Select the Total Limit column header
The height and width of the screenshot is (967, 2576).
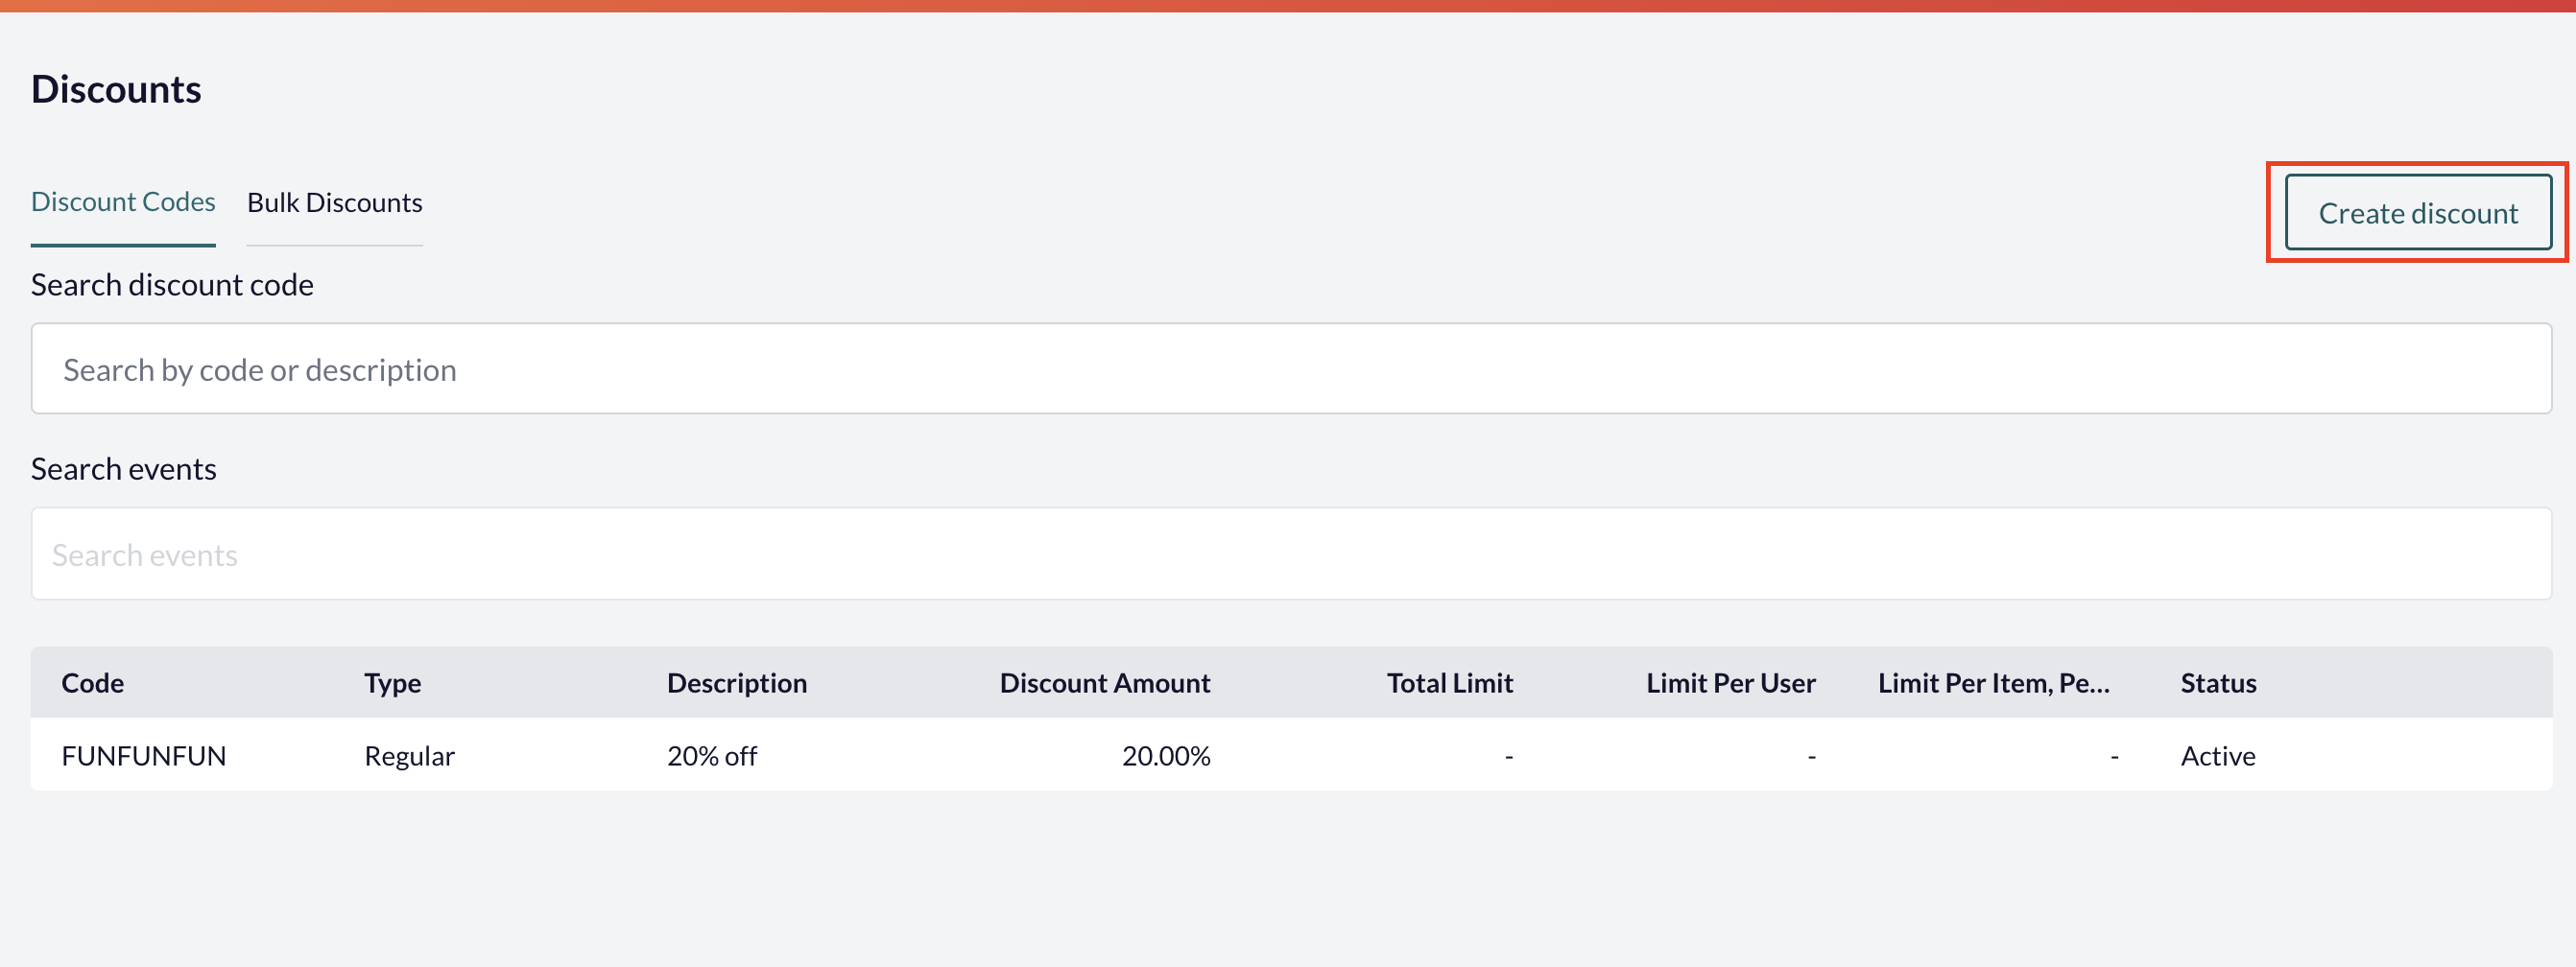pos(1449,683)
